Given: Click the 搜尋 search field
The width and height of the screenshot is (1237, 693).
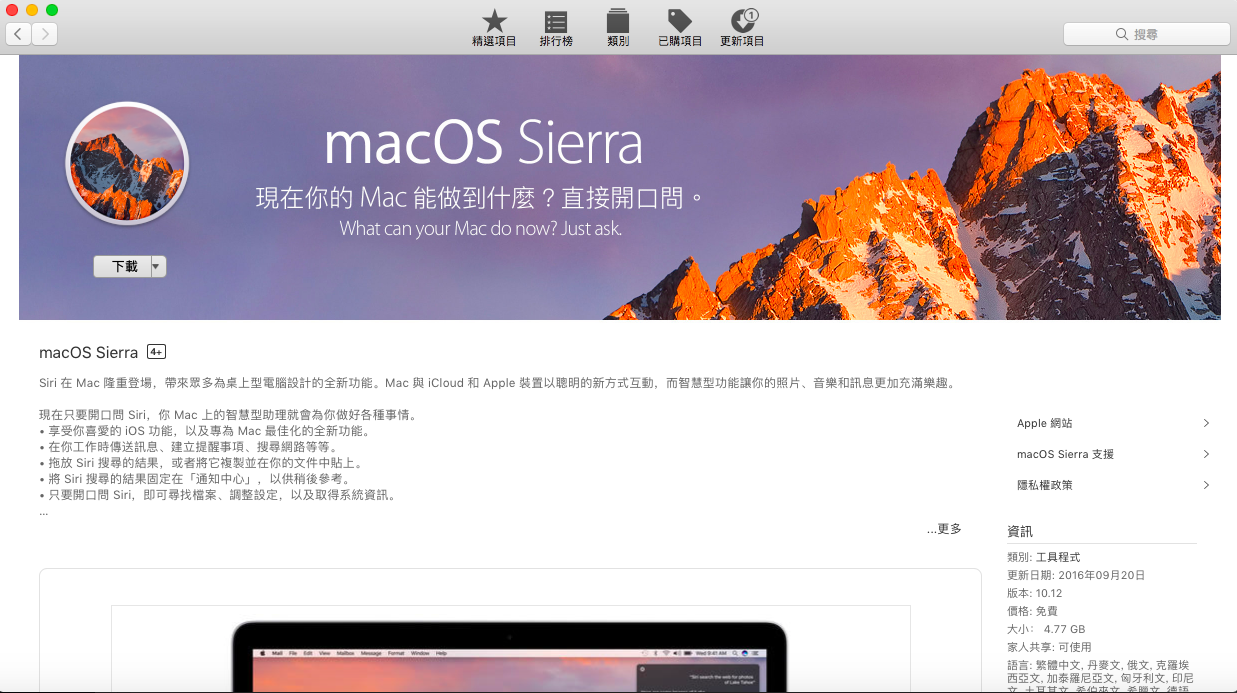Looking at the screenshot, I should (x=1146, y=34).
